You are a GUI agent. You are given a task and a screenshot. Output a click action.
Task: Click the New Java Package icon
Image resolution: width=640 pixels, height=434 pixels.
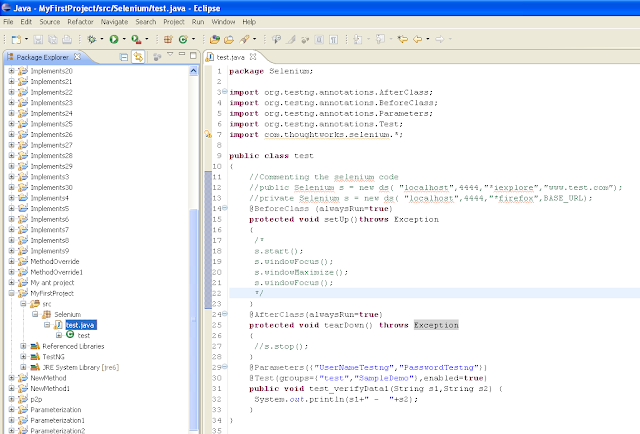pos(168,39)
